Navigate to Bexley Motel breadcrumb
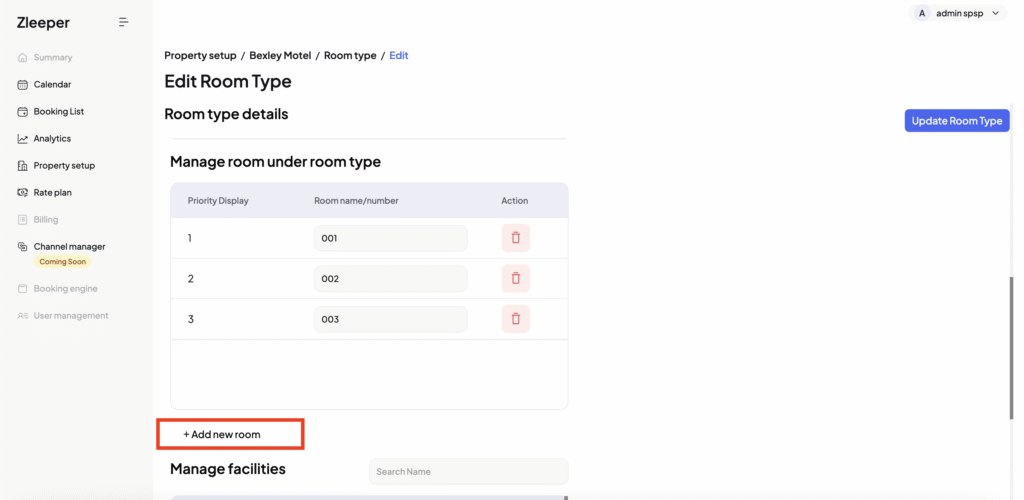The image size is (1024, 500). coord(280,56)
